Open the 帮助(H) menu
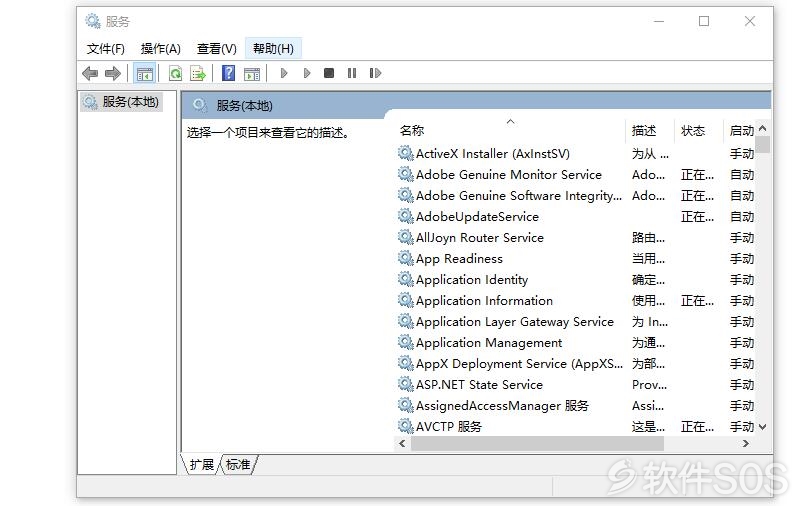The image size is (802, 506). 273,49
